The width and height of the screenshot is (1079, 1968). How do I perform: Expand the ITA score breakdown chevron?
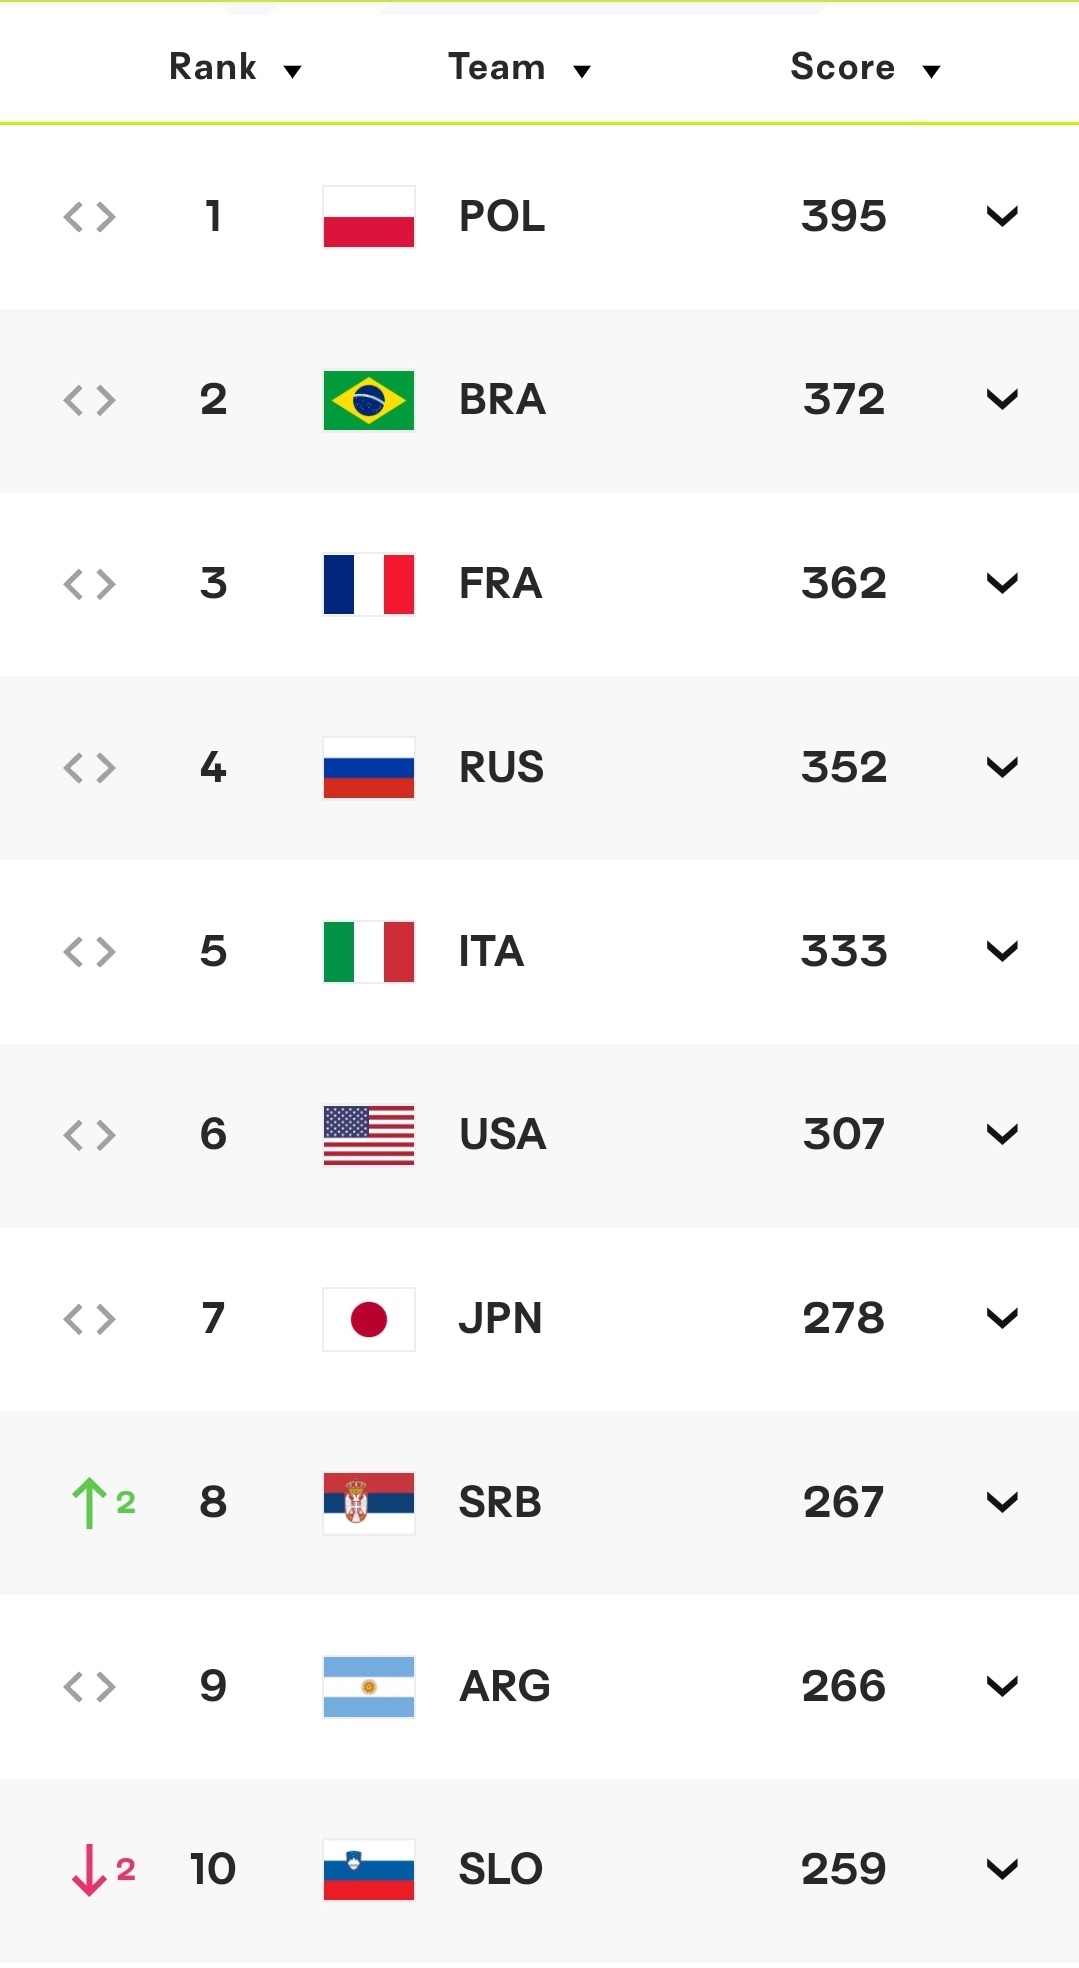(1002, 951)
